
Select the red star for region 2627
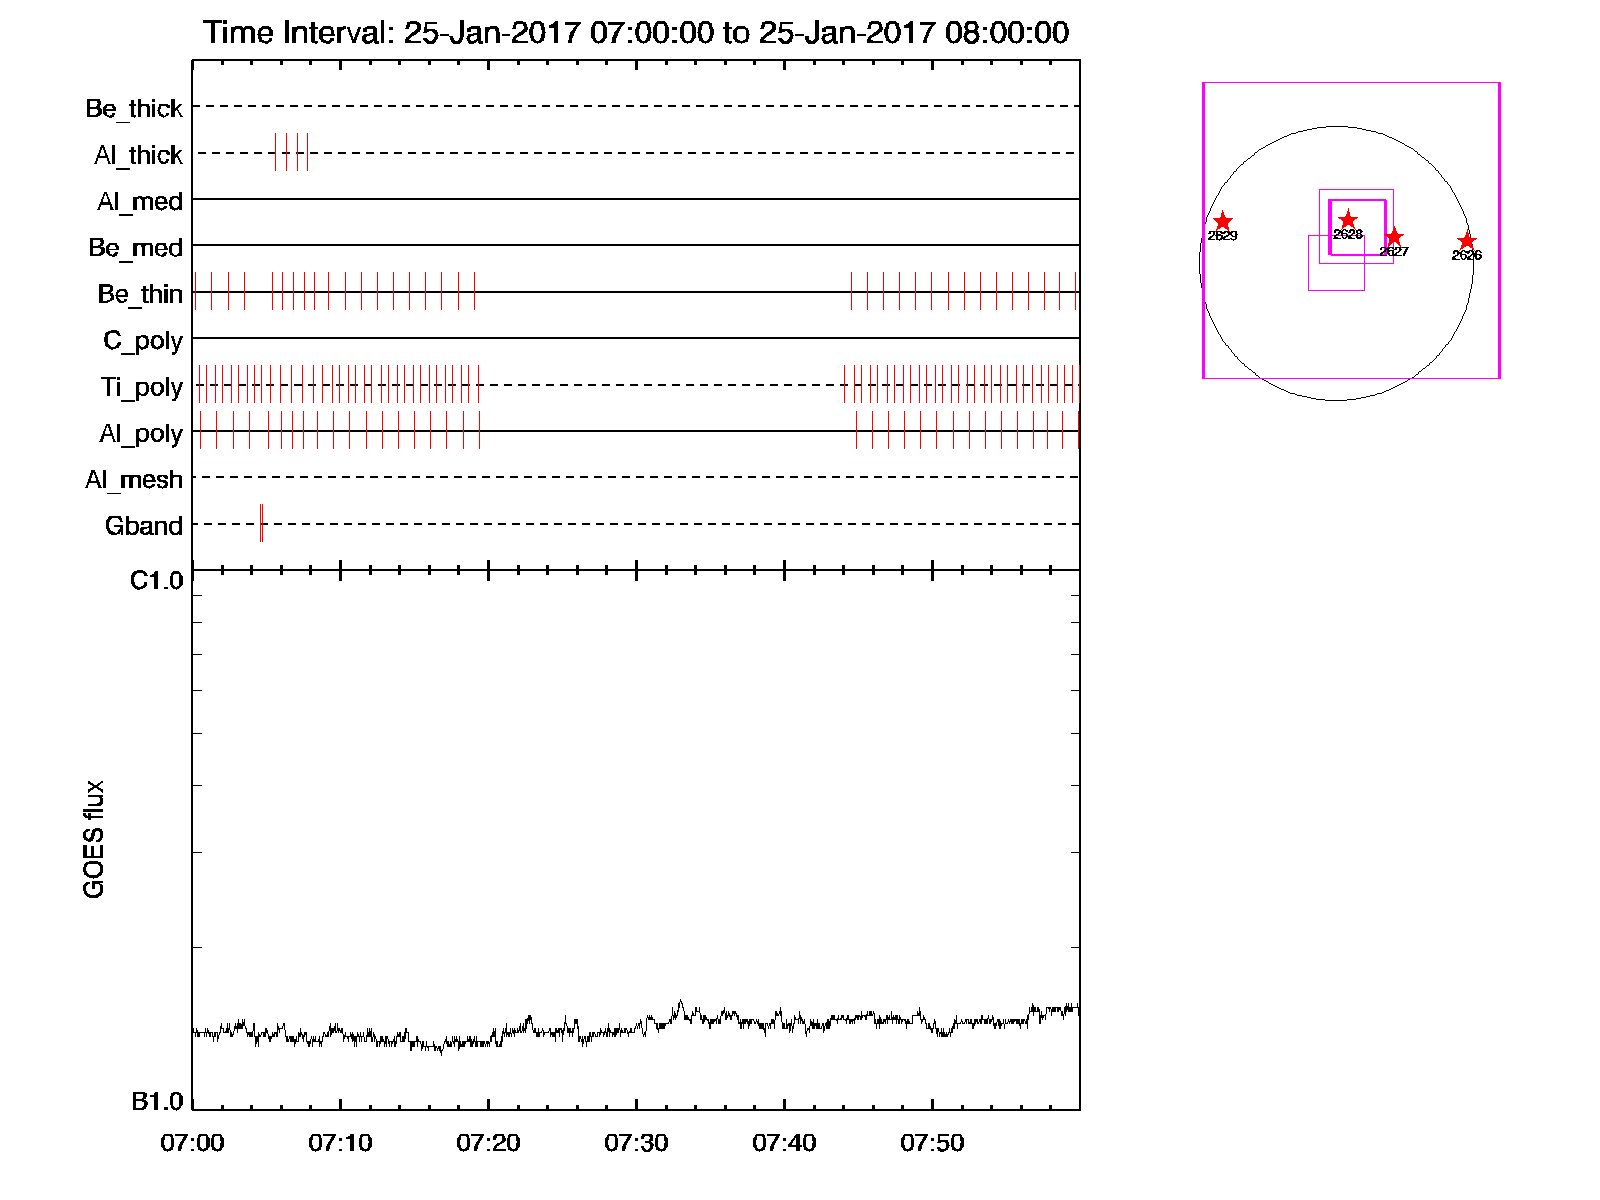1394,237
